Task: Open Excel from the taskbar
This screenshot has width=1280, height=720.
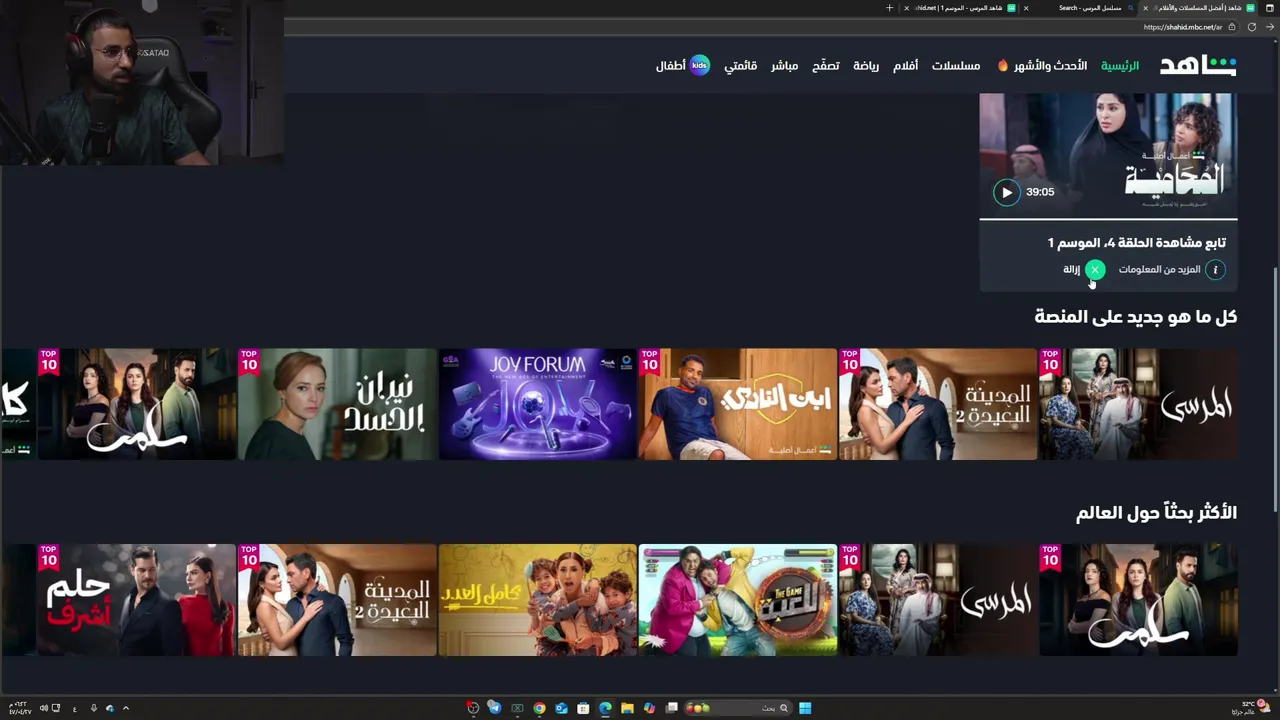Action: point(517,708)
